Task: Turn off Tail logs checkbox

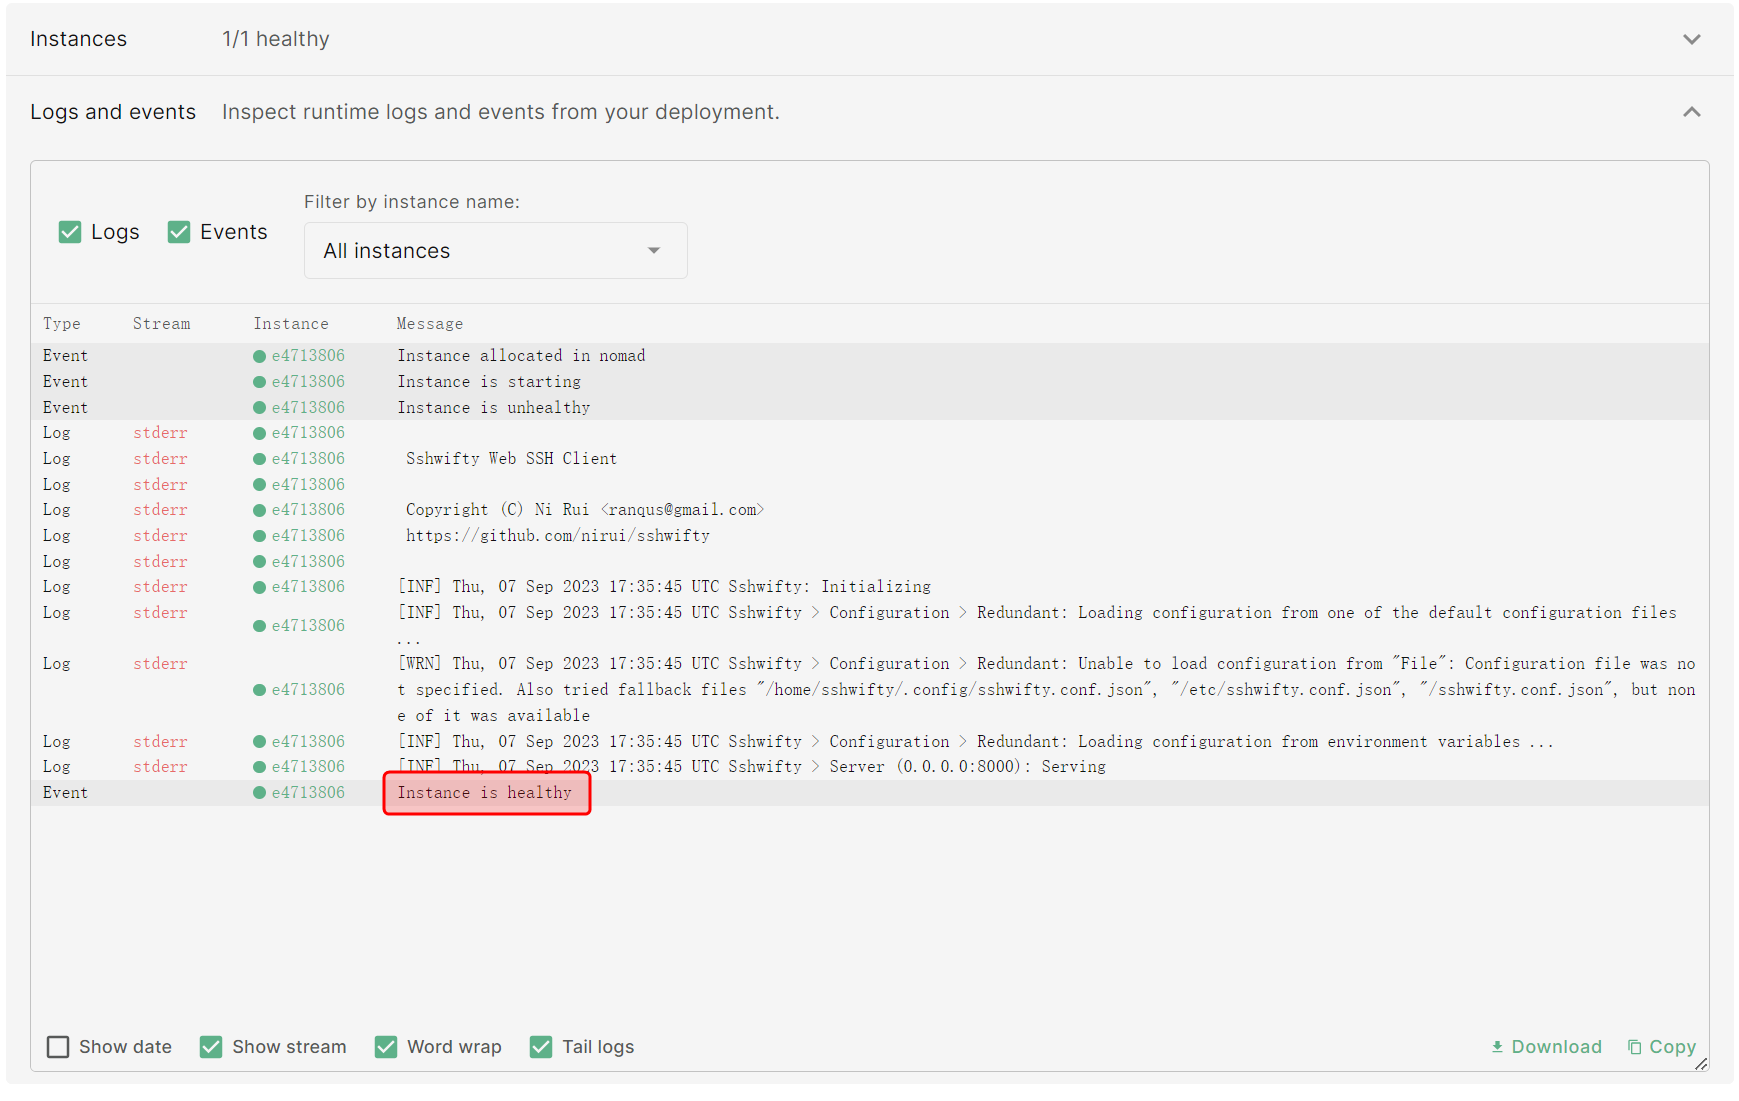Action: pyautogui.click(x=541, y=1047)
